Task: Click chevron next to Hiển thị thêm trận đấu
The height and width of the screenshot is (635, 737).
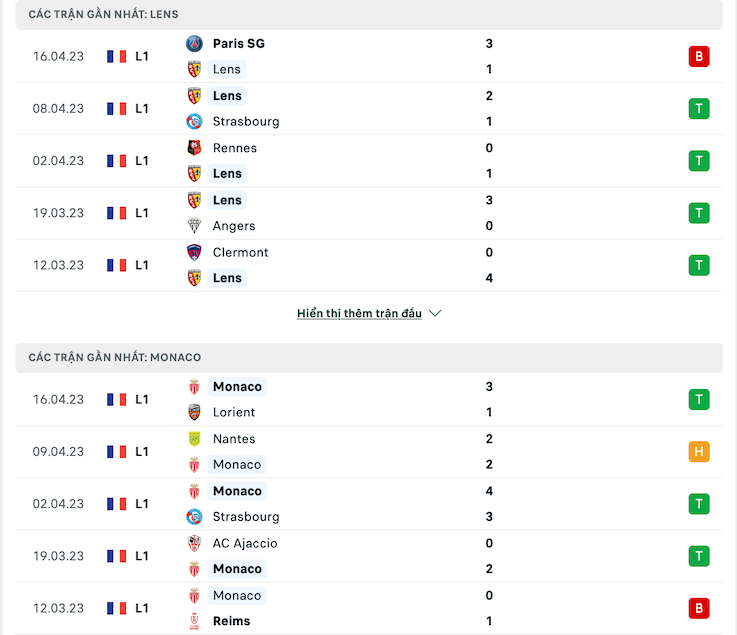Action: [435, 313]
